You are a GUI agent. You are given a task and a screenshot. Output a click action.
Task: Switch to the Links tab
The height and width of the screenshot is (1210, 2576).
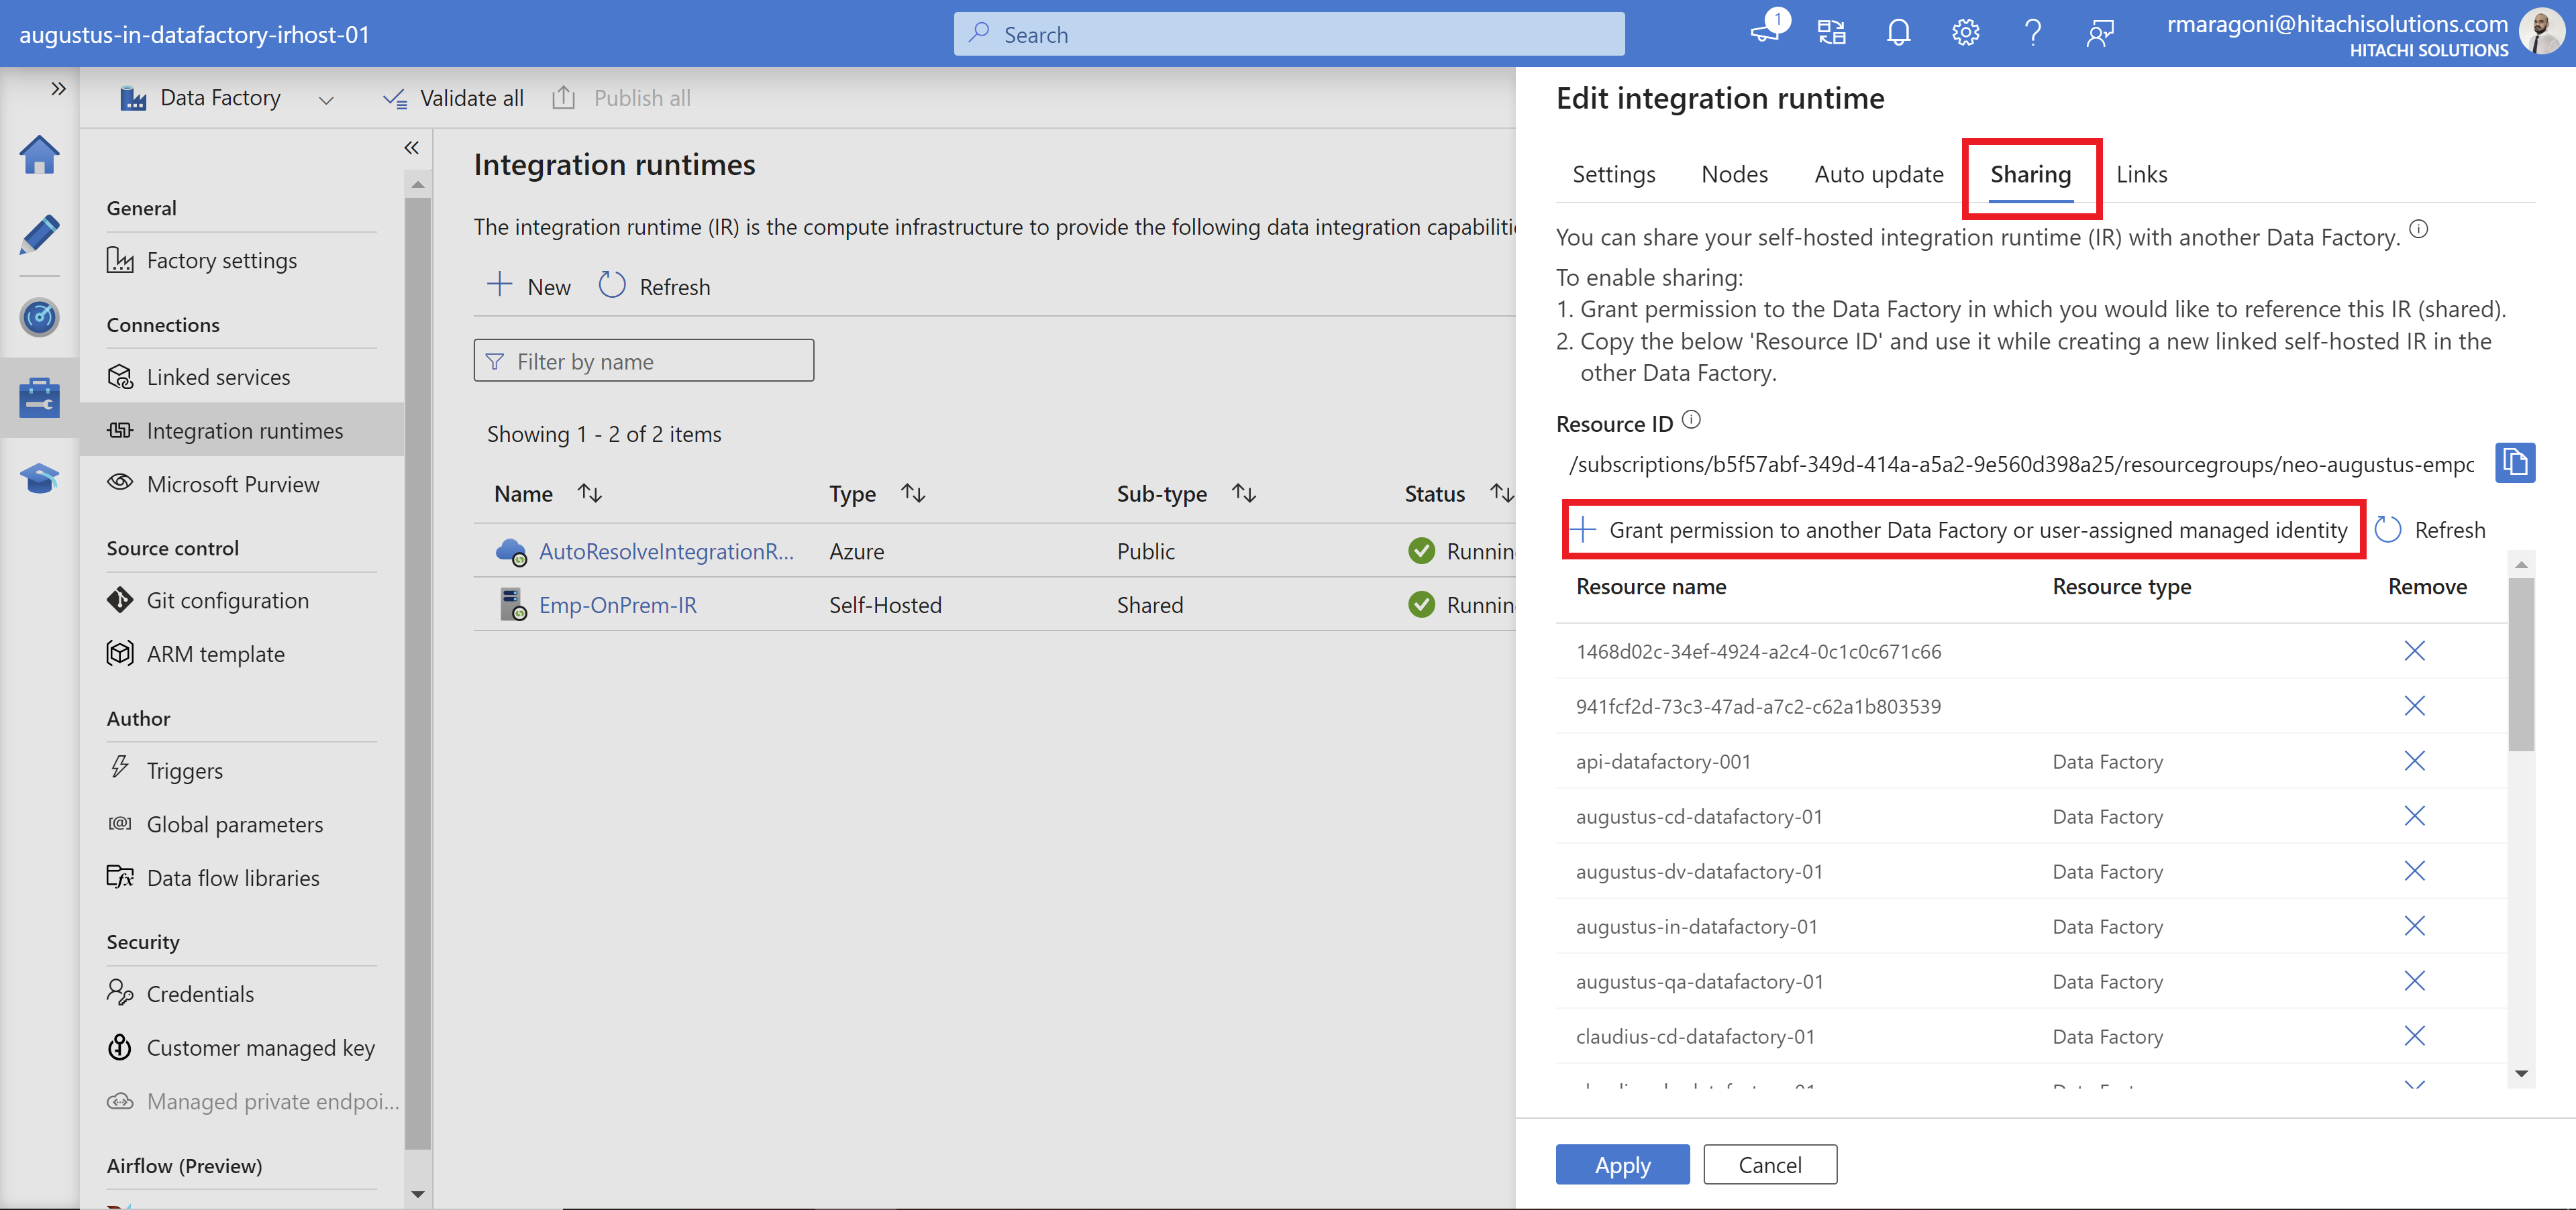(x=2141, y=174)
